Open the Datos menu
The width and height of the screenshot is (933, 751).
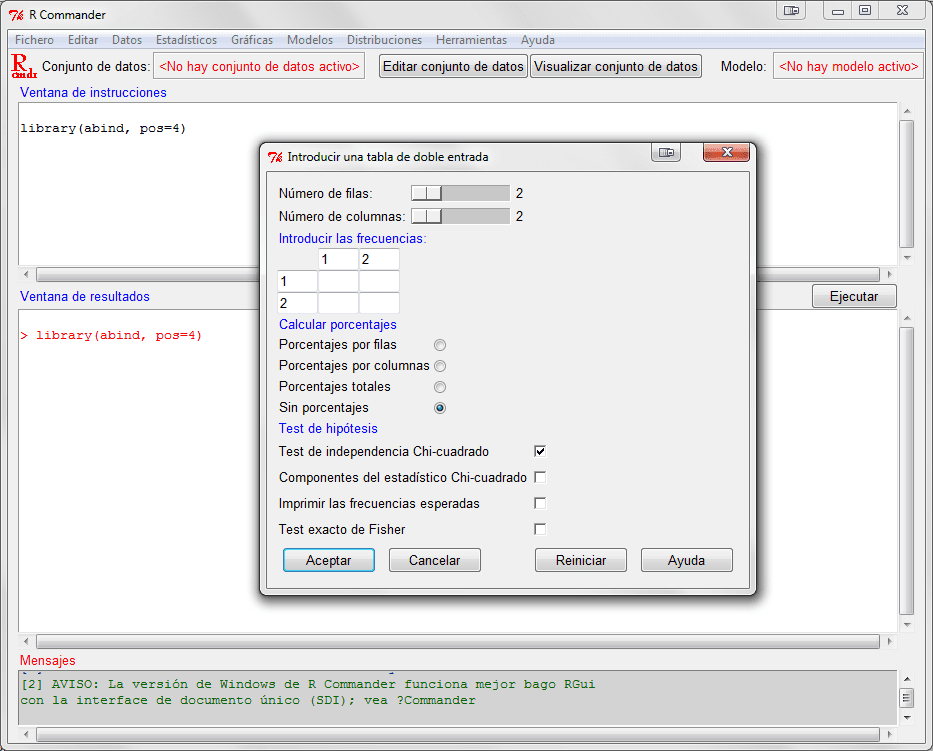coord(127,40)
